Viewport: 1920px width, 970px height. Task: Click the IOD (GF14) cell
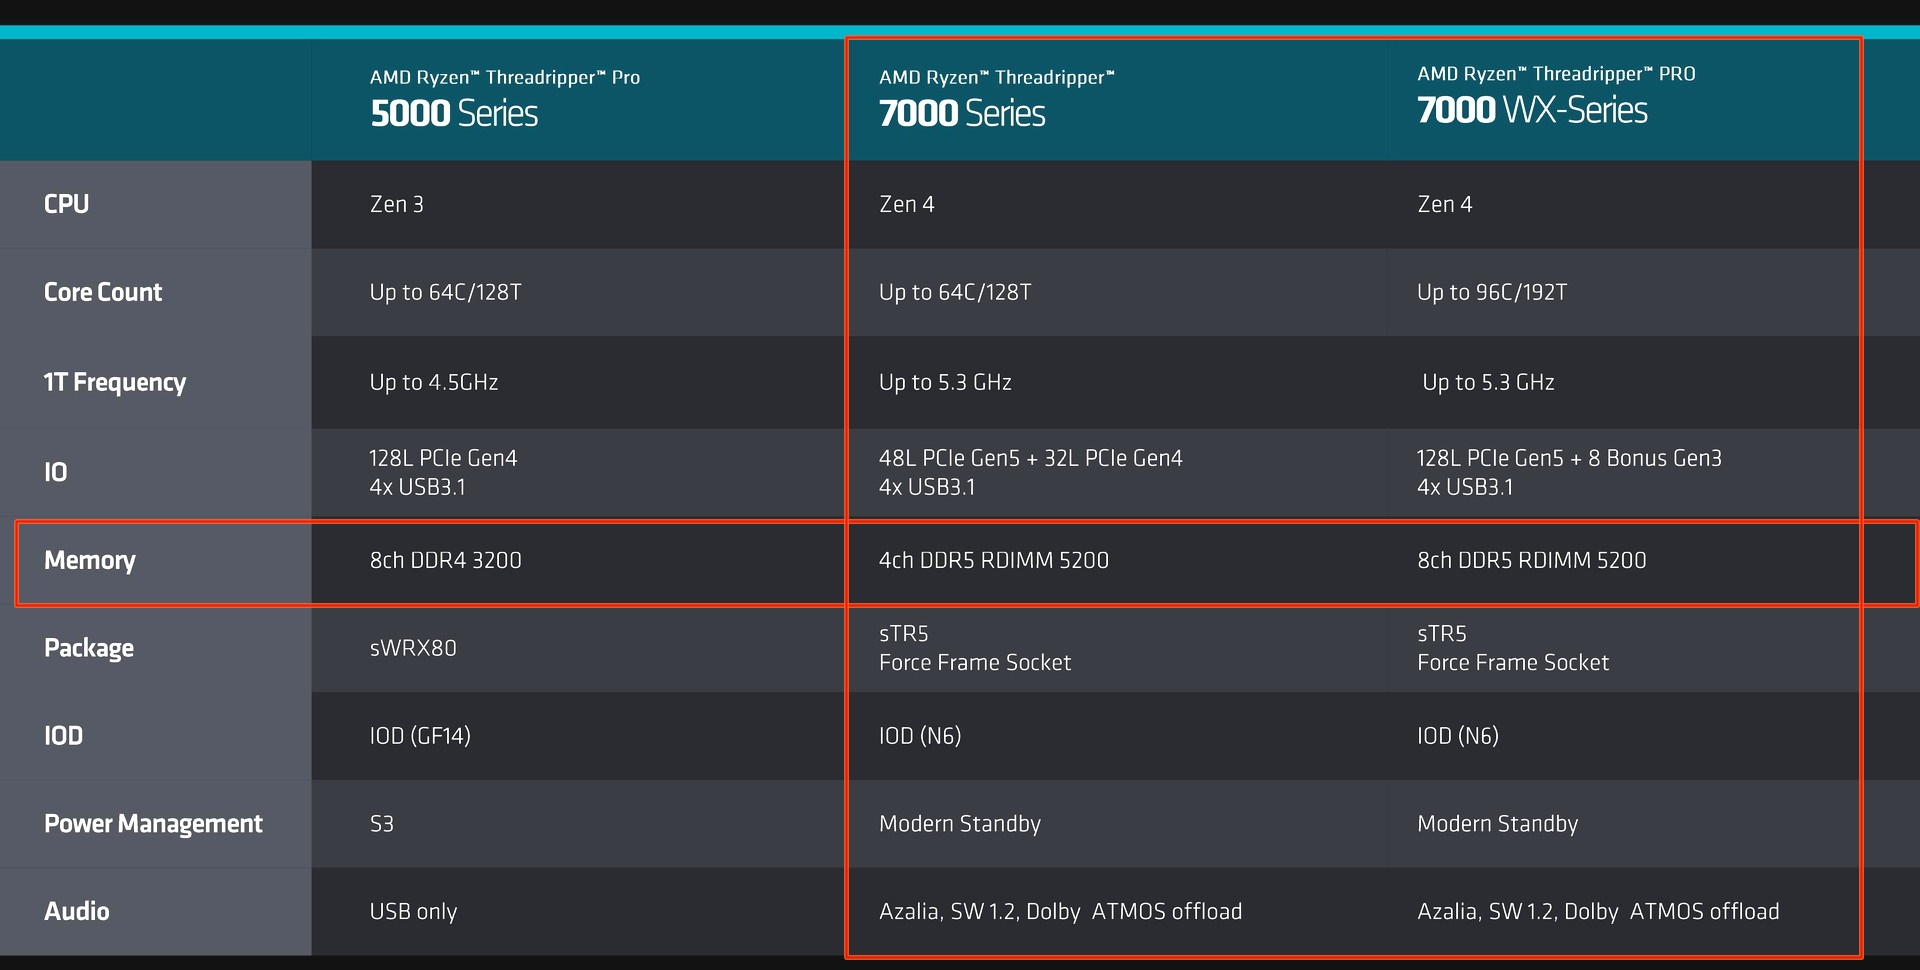420,736
